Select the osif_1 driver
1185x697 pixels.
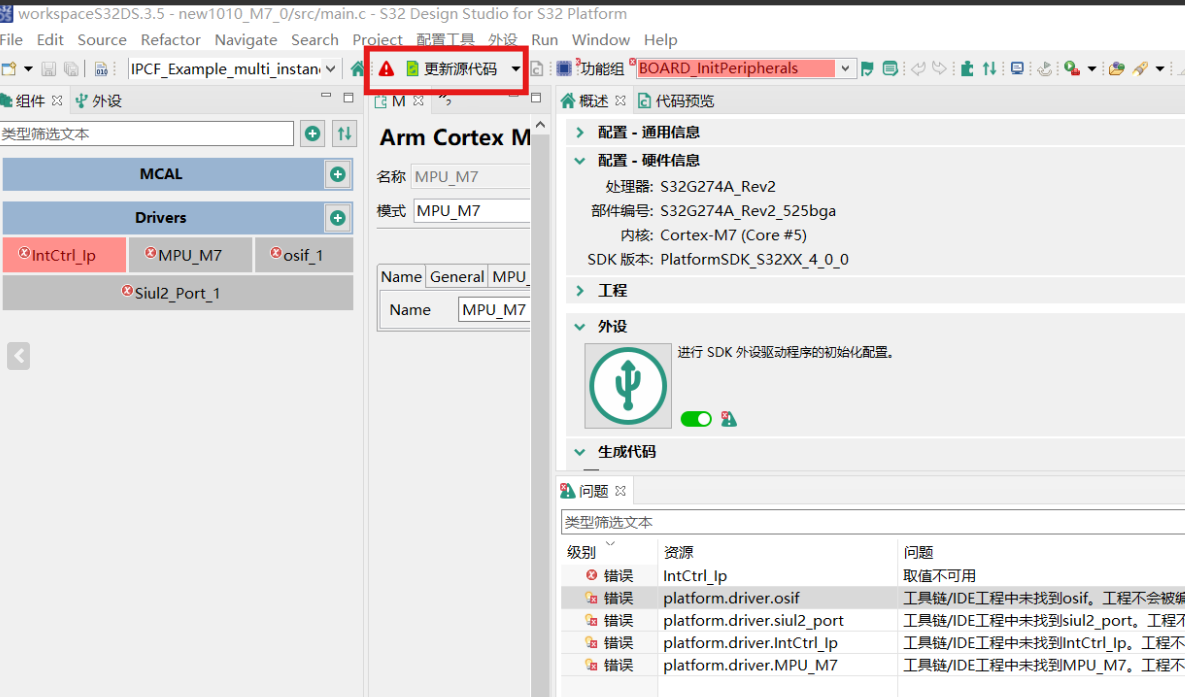[304, 255]
